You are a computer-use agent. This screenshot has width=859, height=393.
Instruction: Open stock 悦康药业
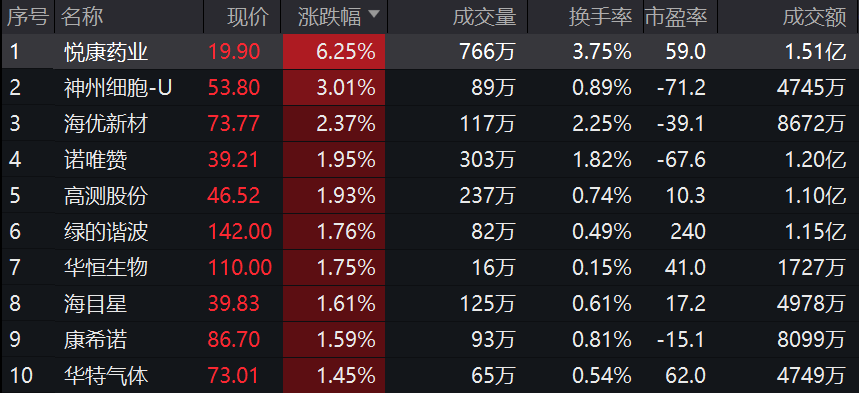tap(105, 52)
